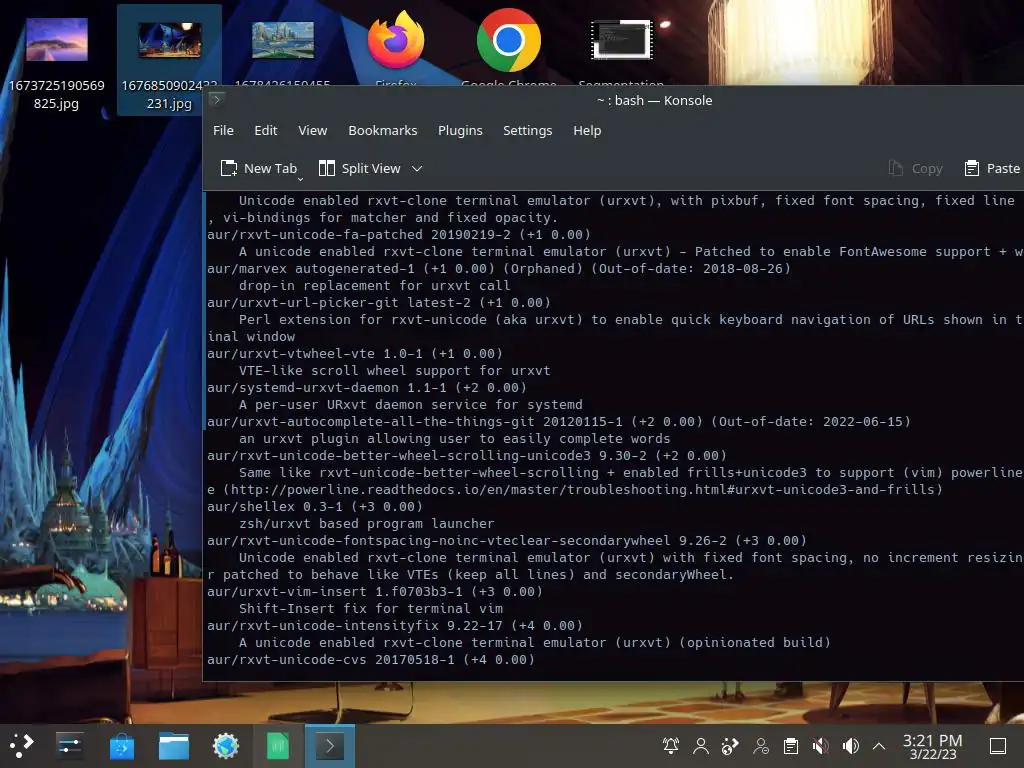Click the Steam controller tray icon
Image resolution: width=1024 pixels, height=768 pixels.
[730, 746]
